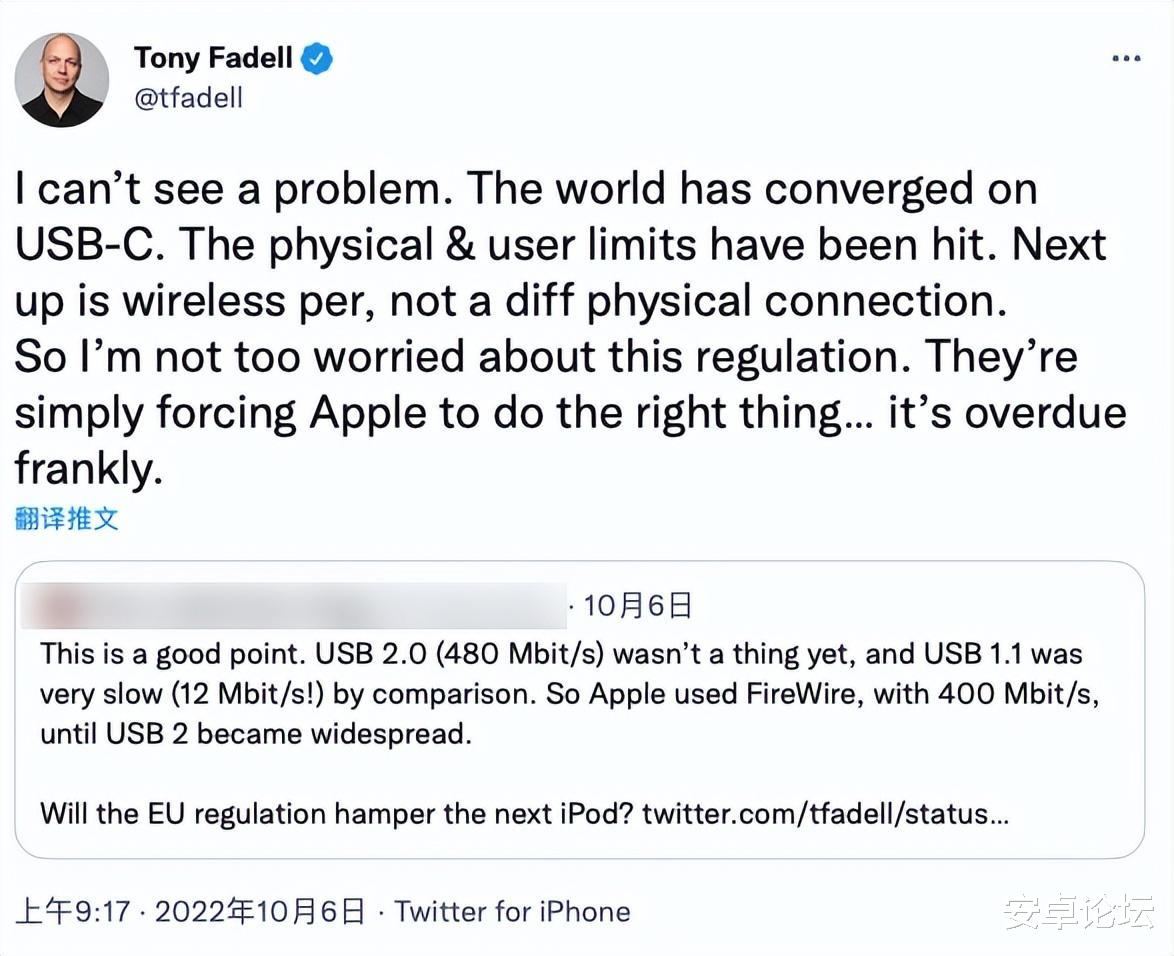This screenshot has height=956, width=1174.
Task: Open the "Tony Fadell" display name
Action: pyautogui.click(x=213, y=58)
